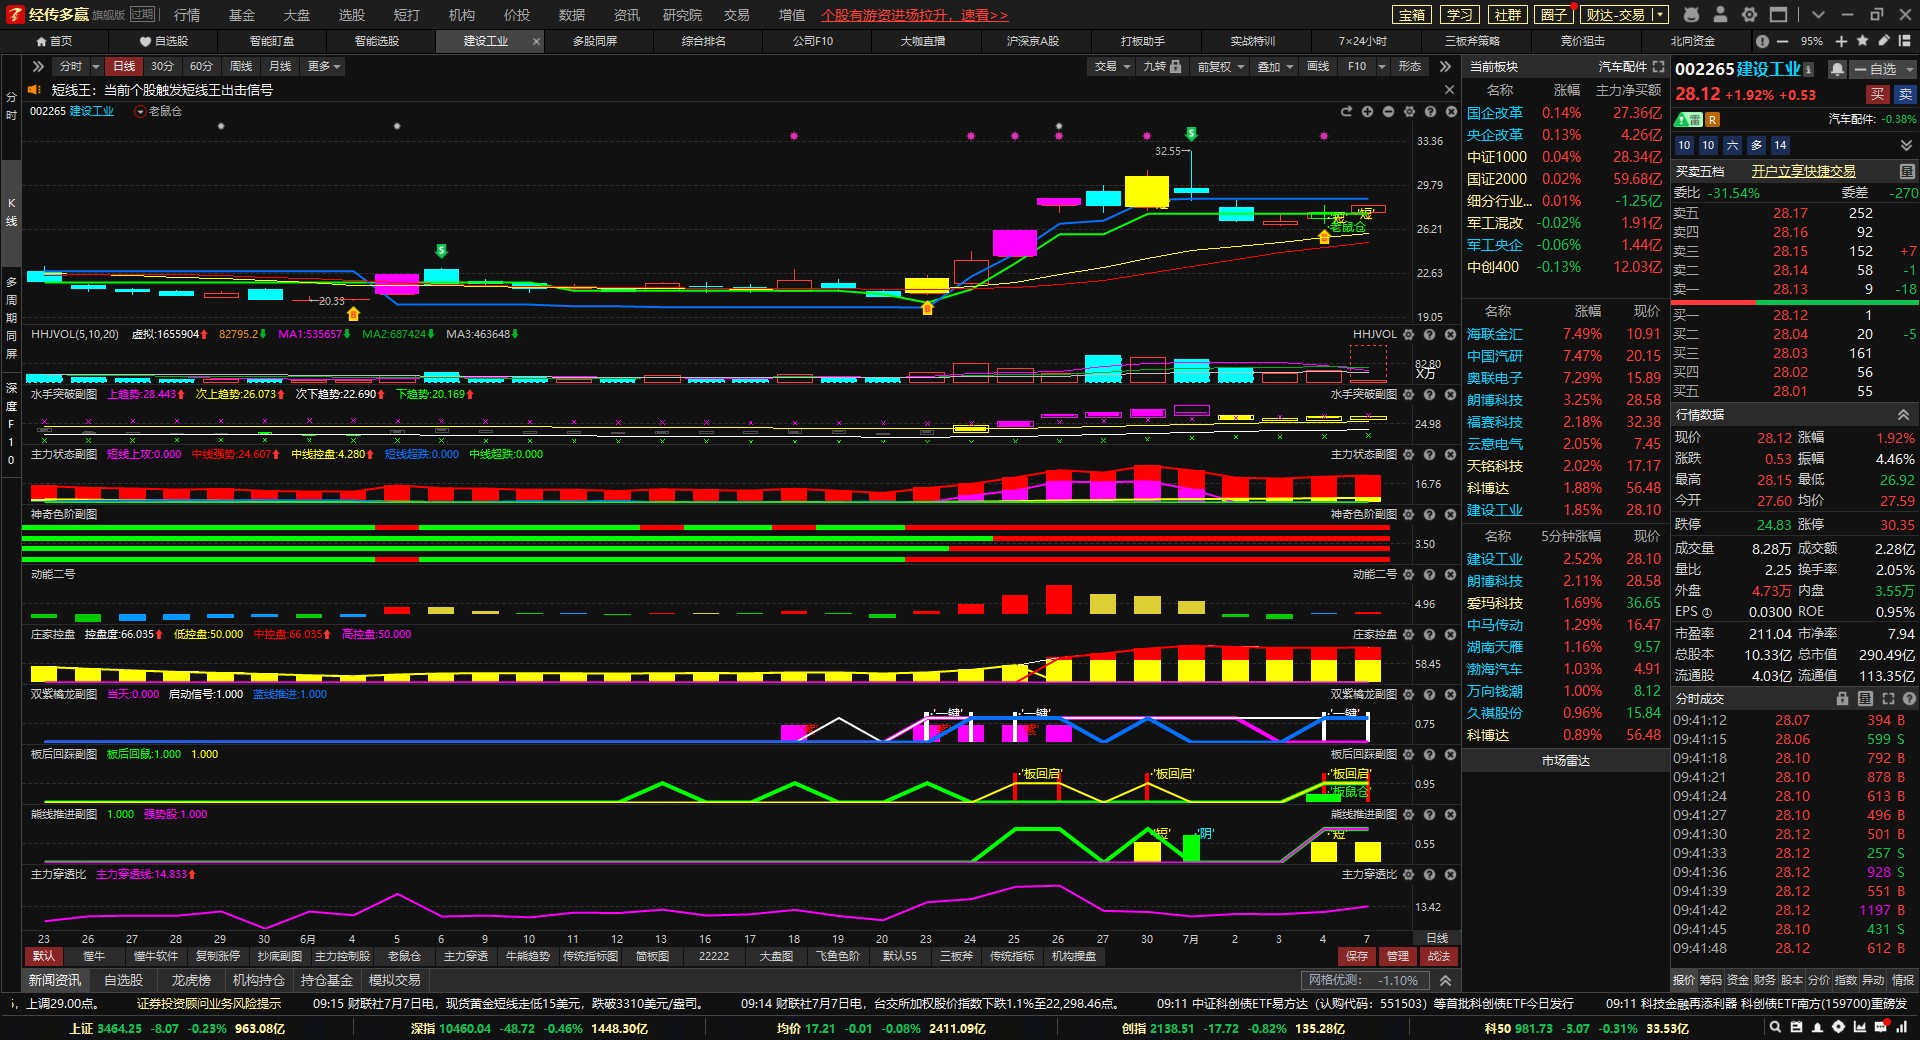
Task: Click the 买卖五档 list icon at right
Action: pyautogui.click(x=1906, y=171)
